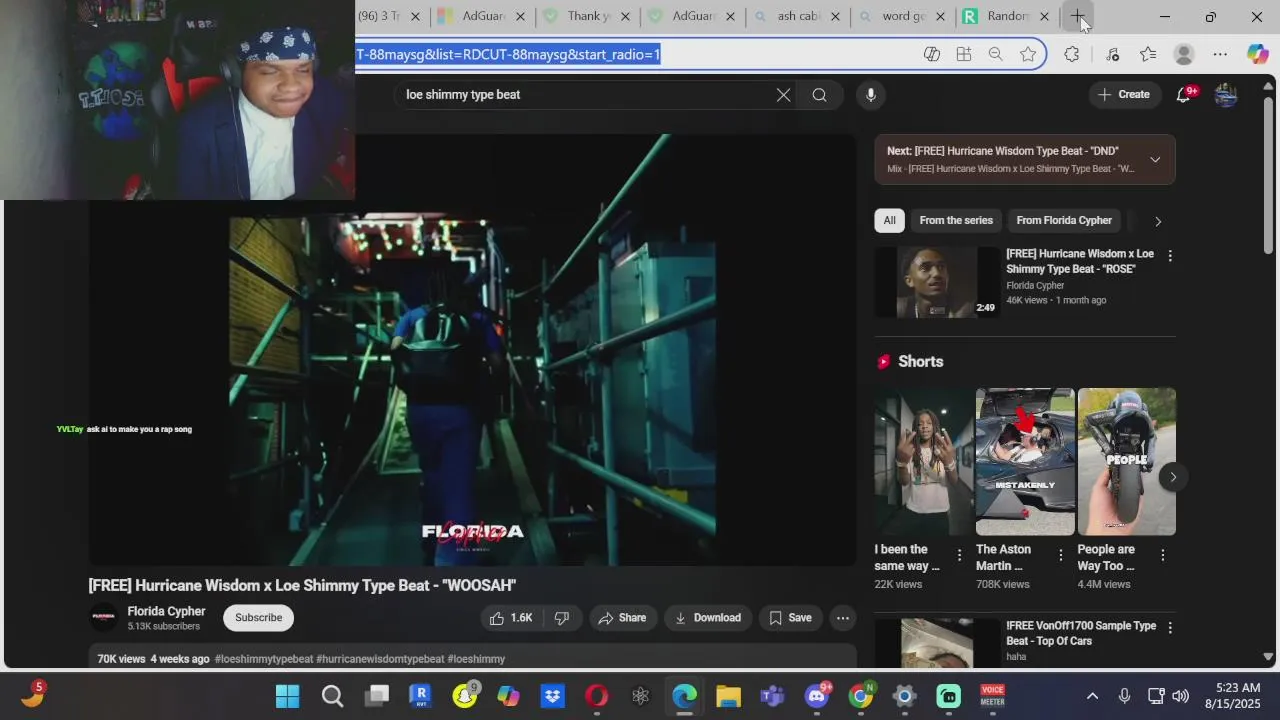Image resolution: width=1280 pixels, height=720 pixels.
Task: Open Edge settings and more menu
Action: coord(1220,54)
